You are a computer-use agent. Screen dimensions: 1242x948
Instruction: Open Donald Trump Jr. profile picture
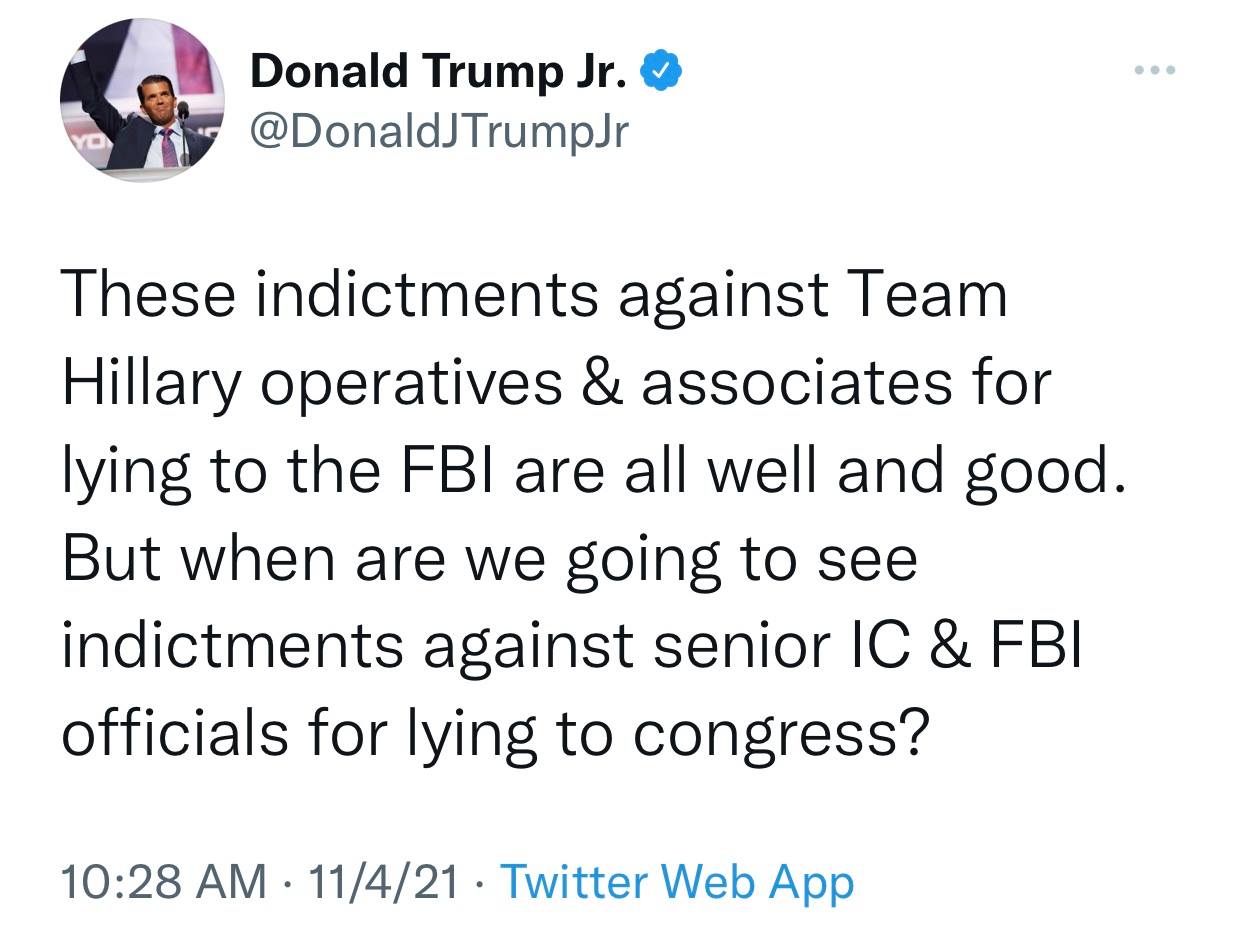(x=143, y=100)
